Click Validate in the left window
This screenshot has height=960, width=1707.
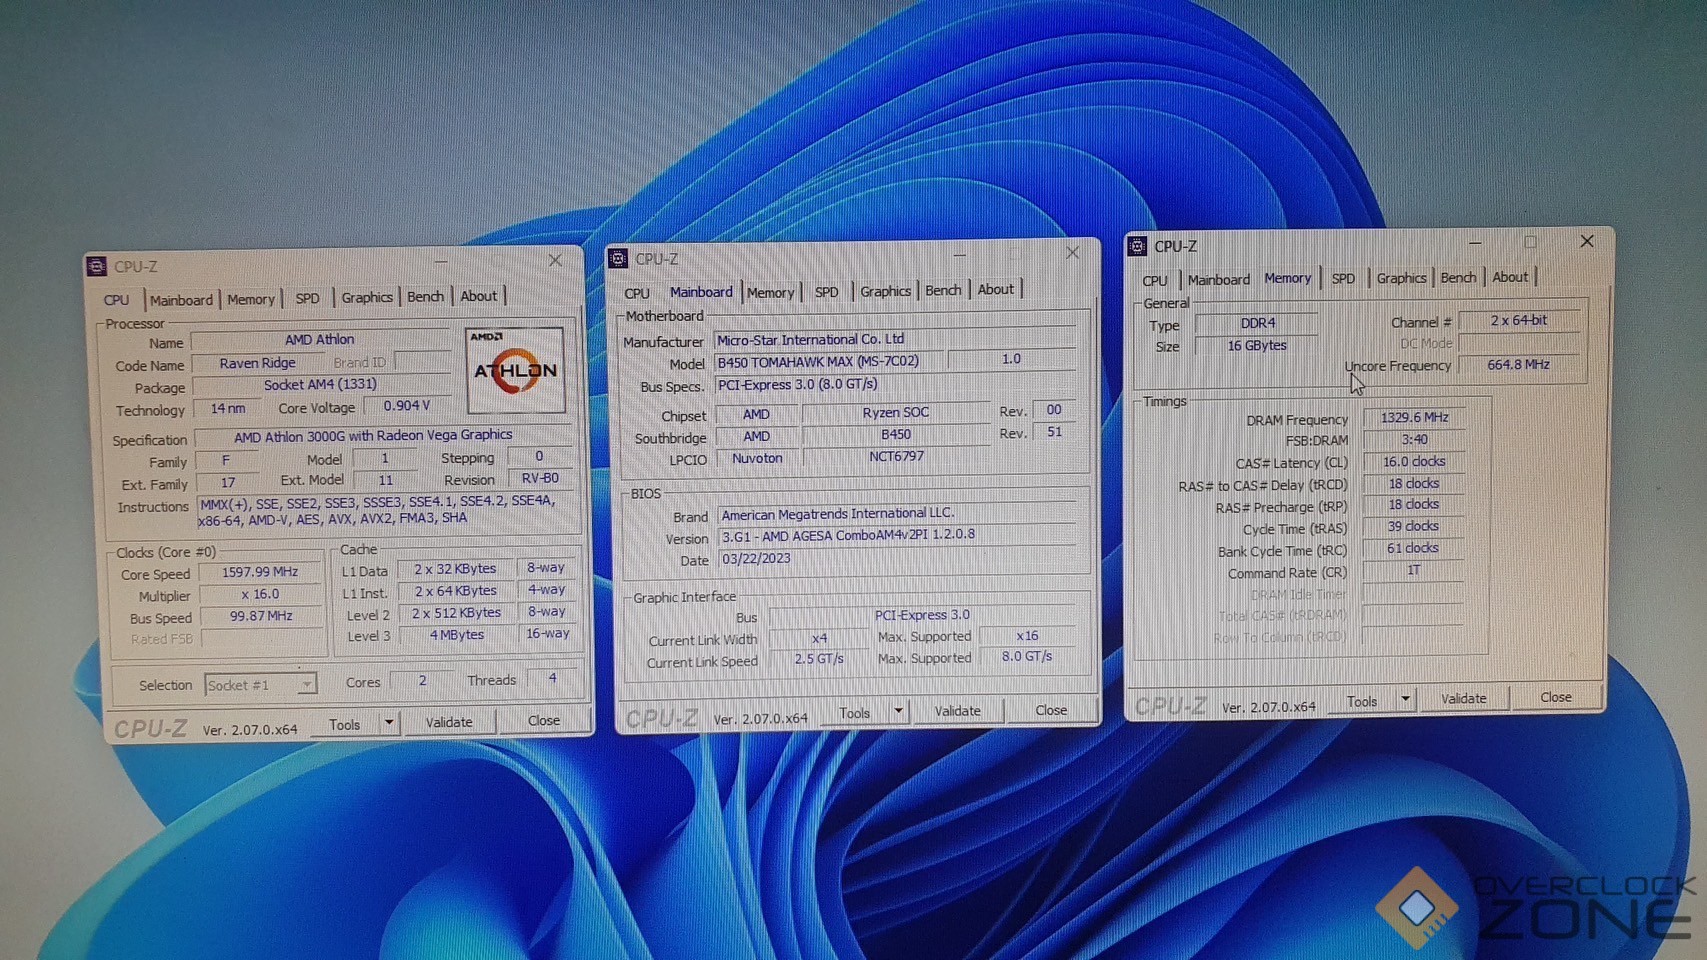(x=449, y=722)
